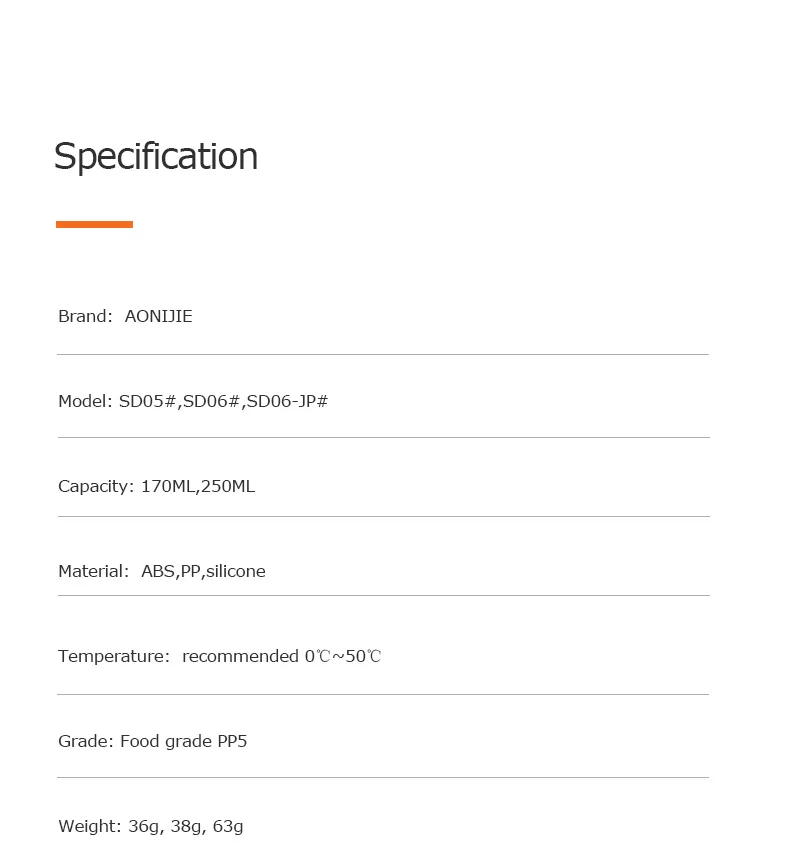The image size is (790, 857).
Task: Click the Temperature label
Action: pos(114,656)
